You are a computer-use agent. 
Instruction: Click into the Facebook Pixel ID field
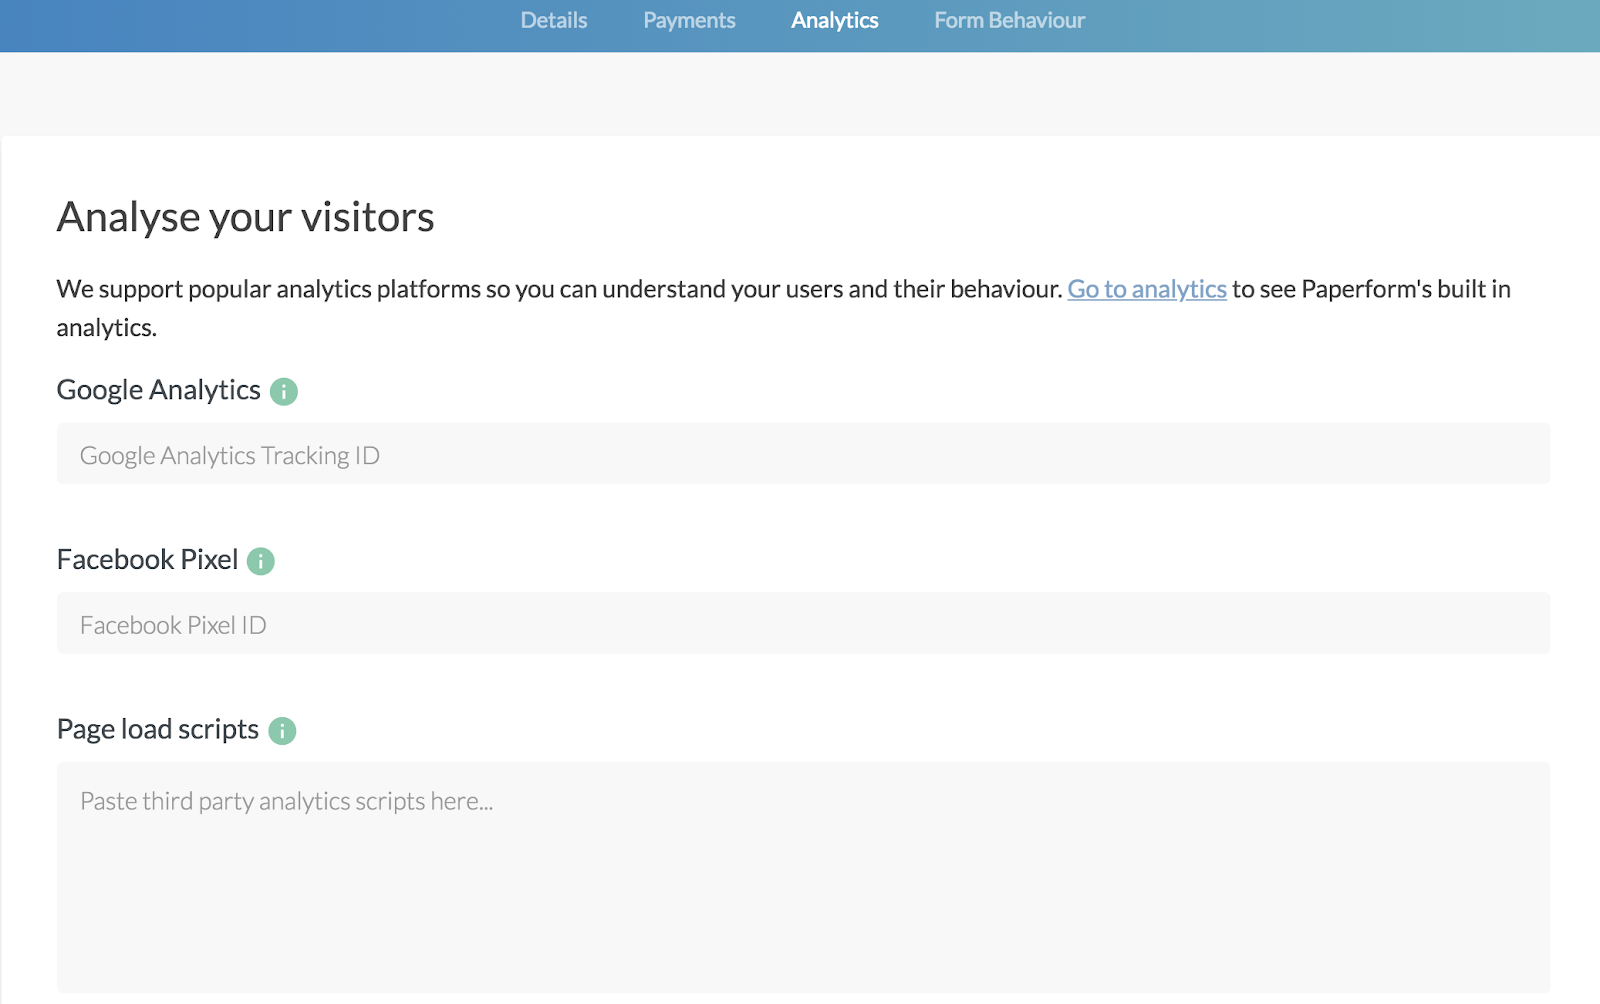[804, 623]
